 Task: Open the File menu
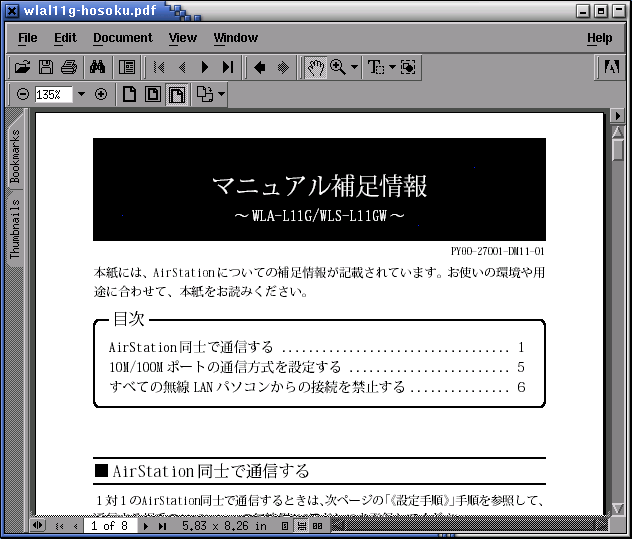click(x=27, y=38)
